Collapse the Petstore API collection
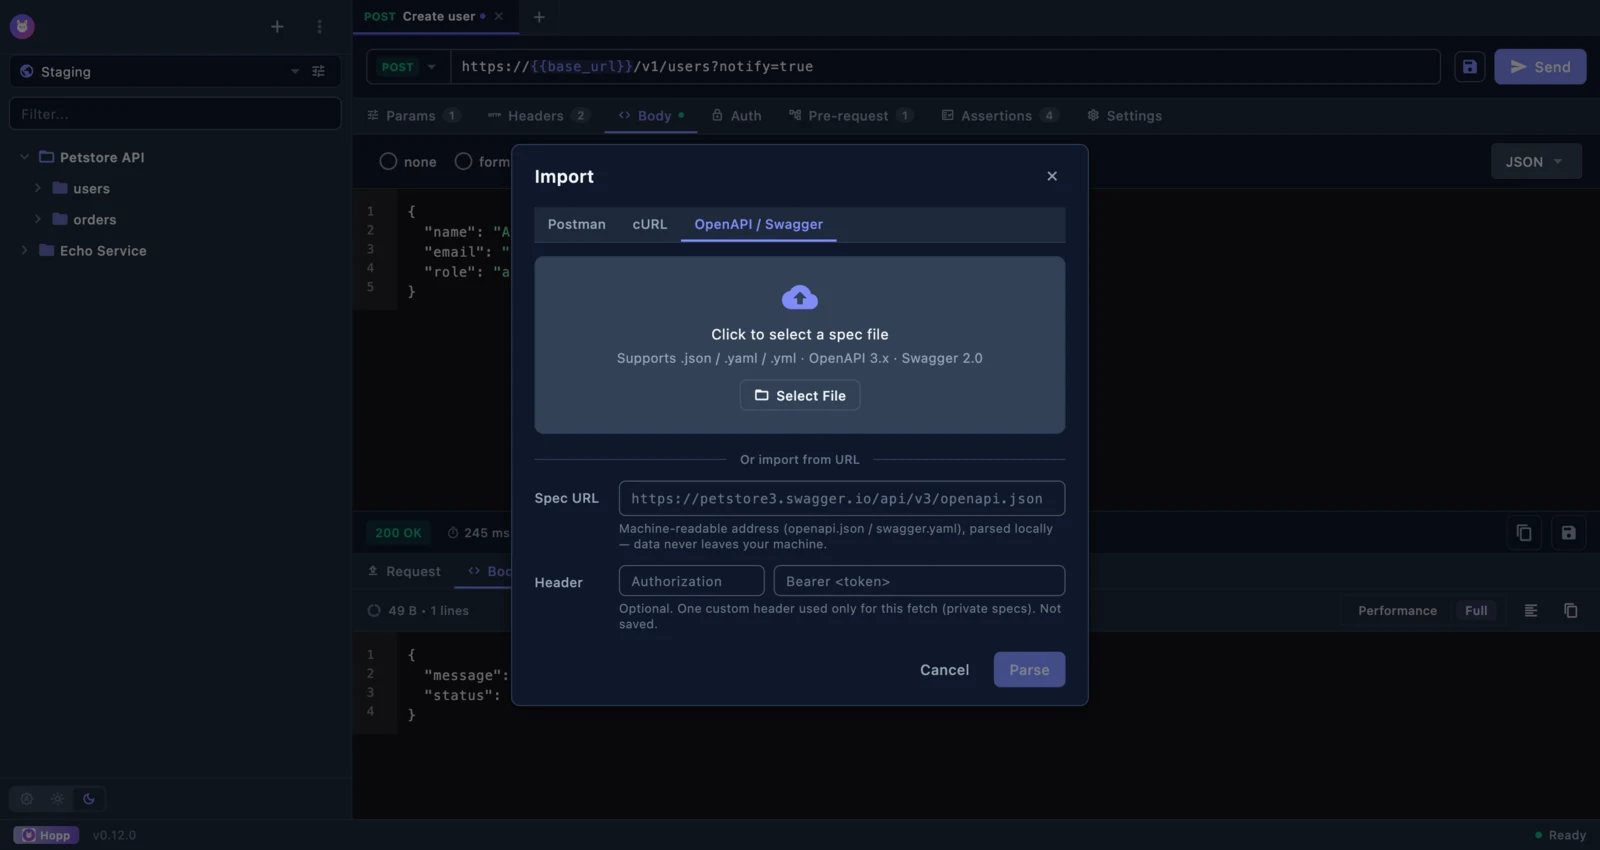1600x850 pixels. click(25, 157)
